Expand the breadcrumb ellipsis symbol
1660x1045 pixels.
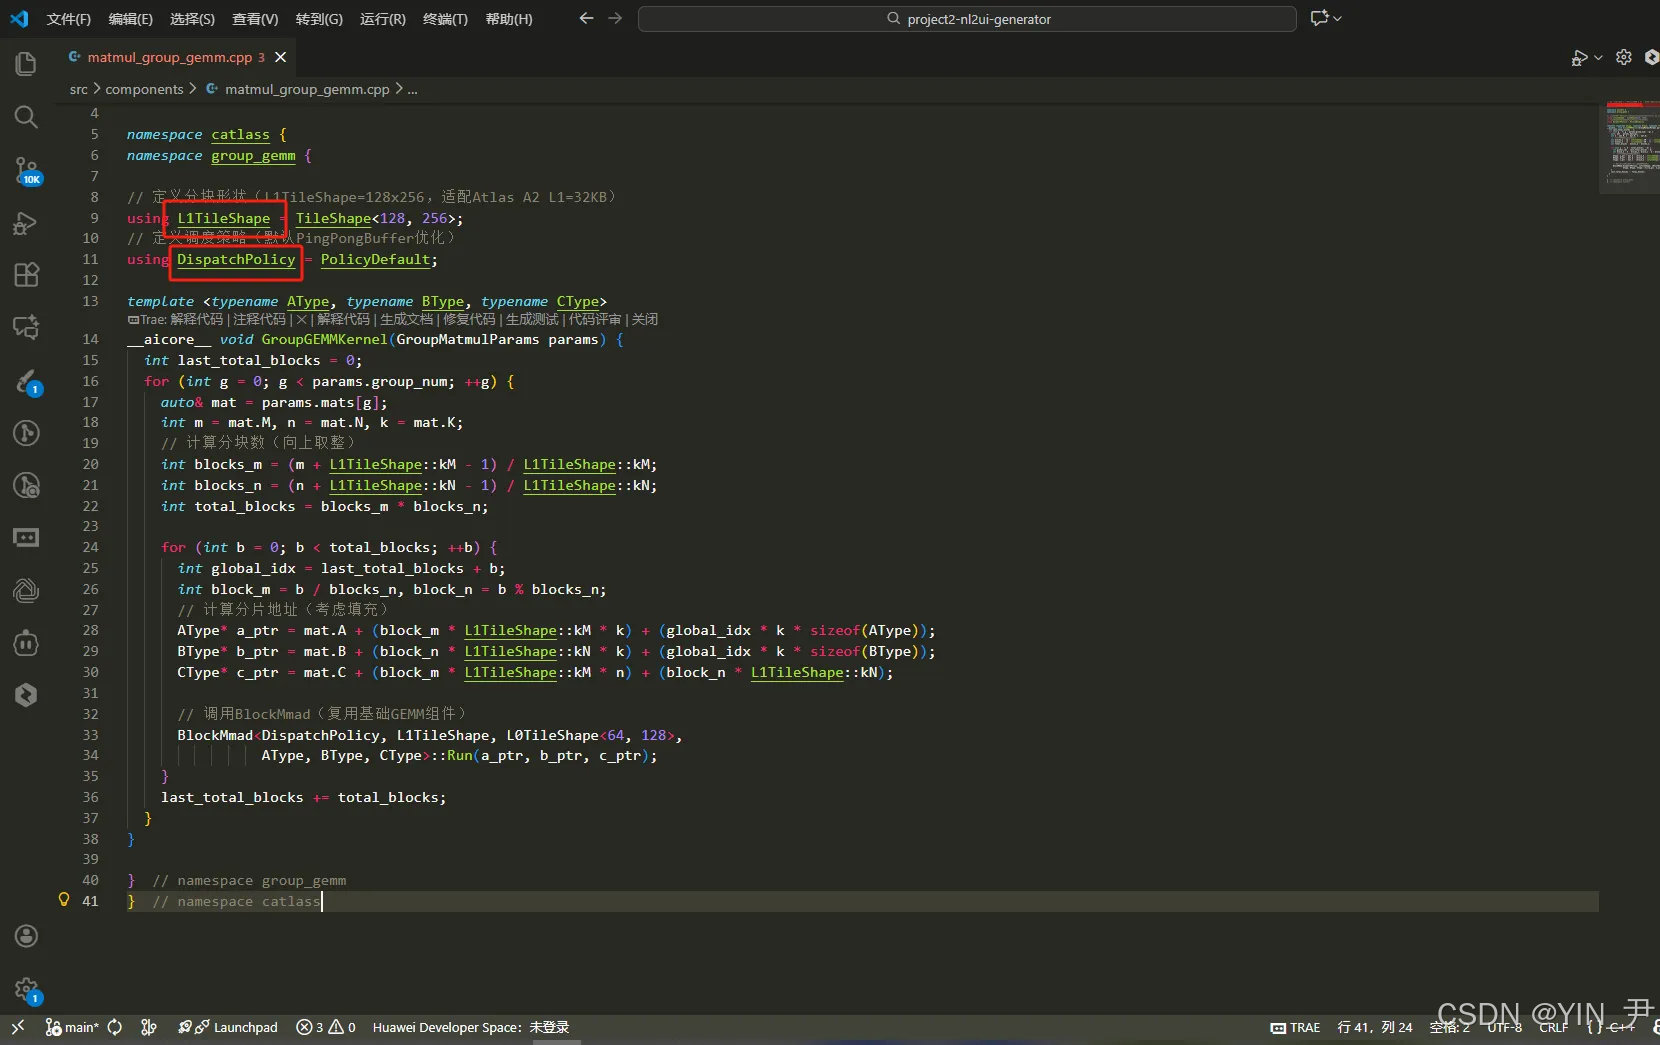412,89
